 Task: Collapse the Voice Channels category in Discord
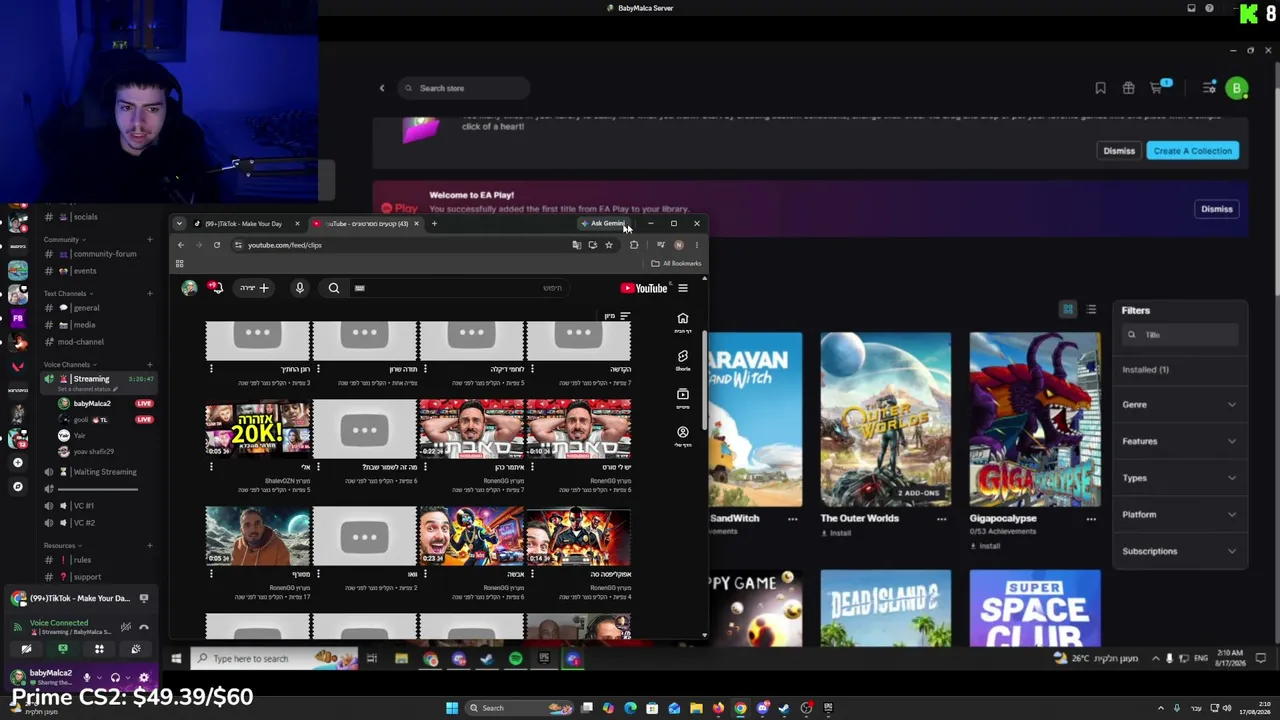click(70, 365)
